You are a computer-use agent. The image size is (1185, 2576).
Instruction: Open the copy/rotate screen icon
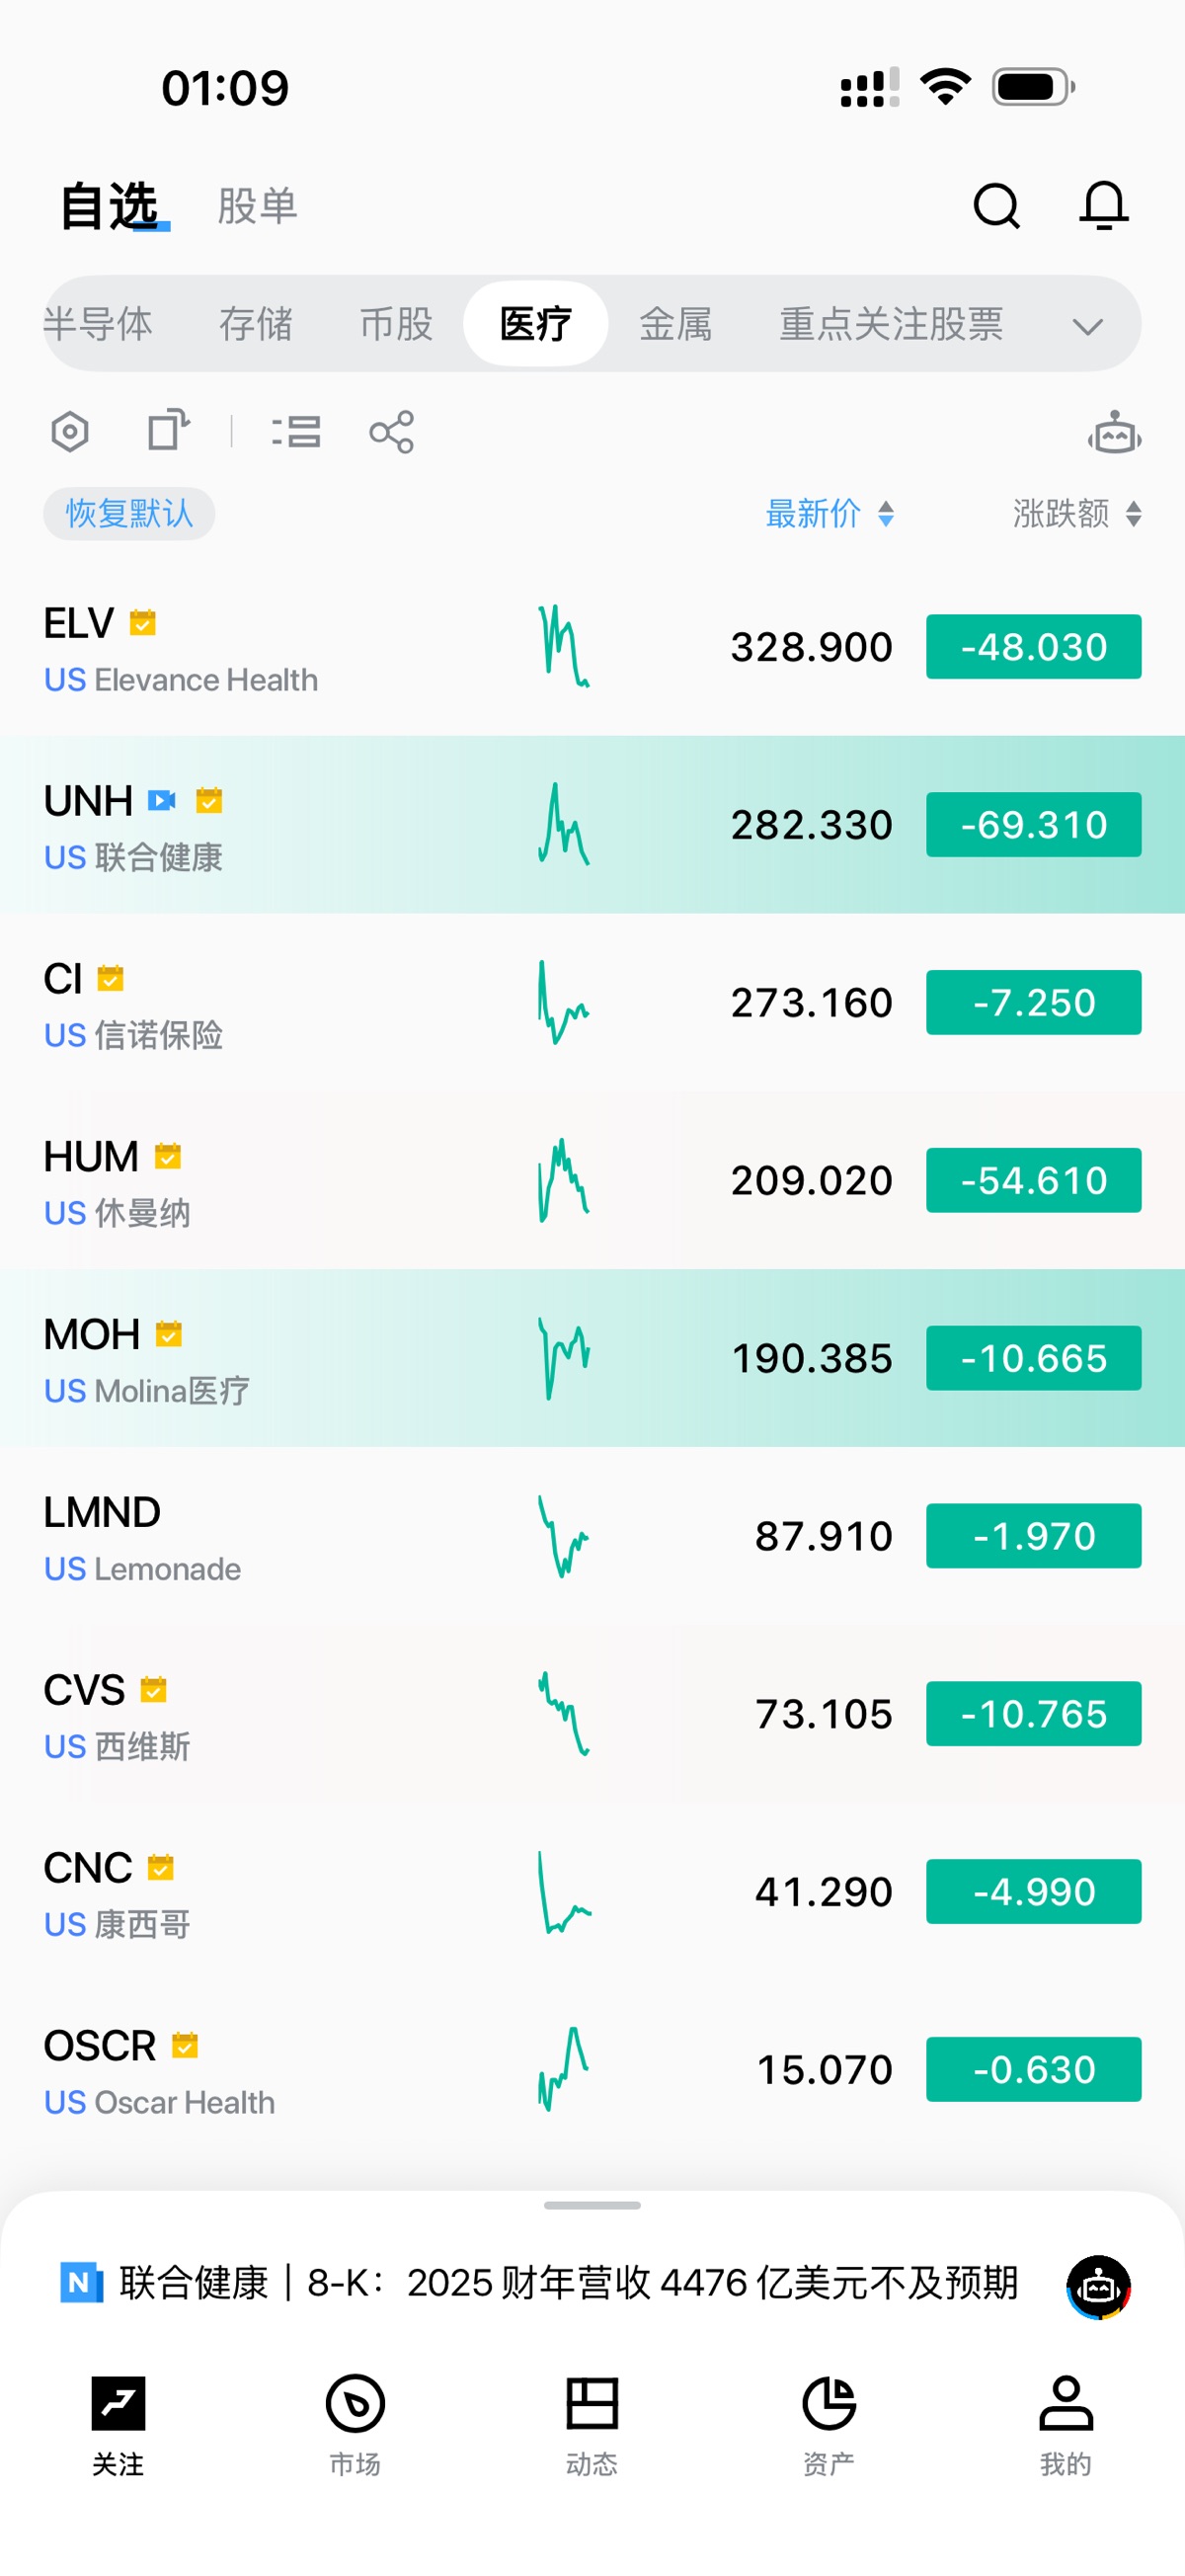[168, 431]
